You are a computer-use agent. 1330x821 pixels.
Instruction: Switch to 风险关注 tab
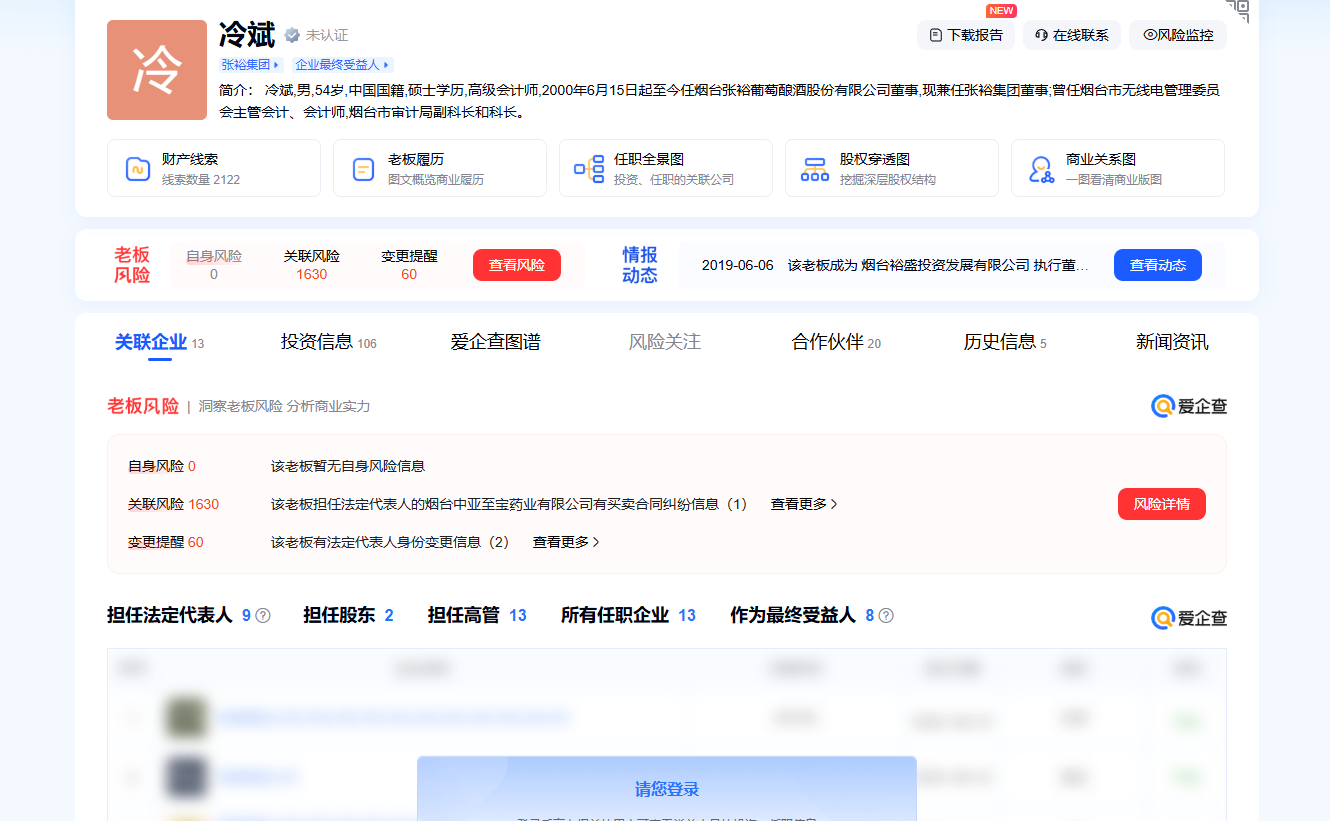tap(665, 342)
